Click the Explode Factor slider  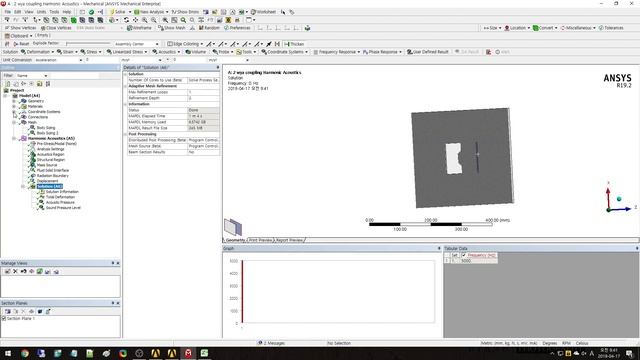point(88,43)
